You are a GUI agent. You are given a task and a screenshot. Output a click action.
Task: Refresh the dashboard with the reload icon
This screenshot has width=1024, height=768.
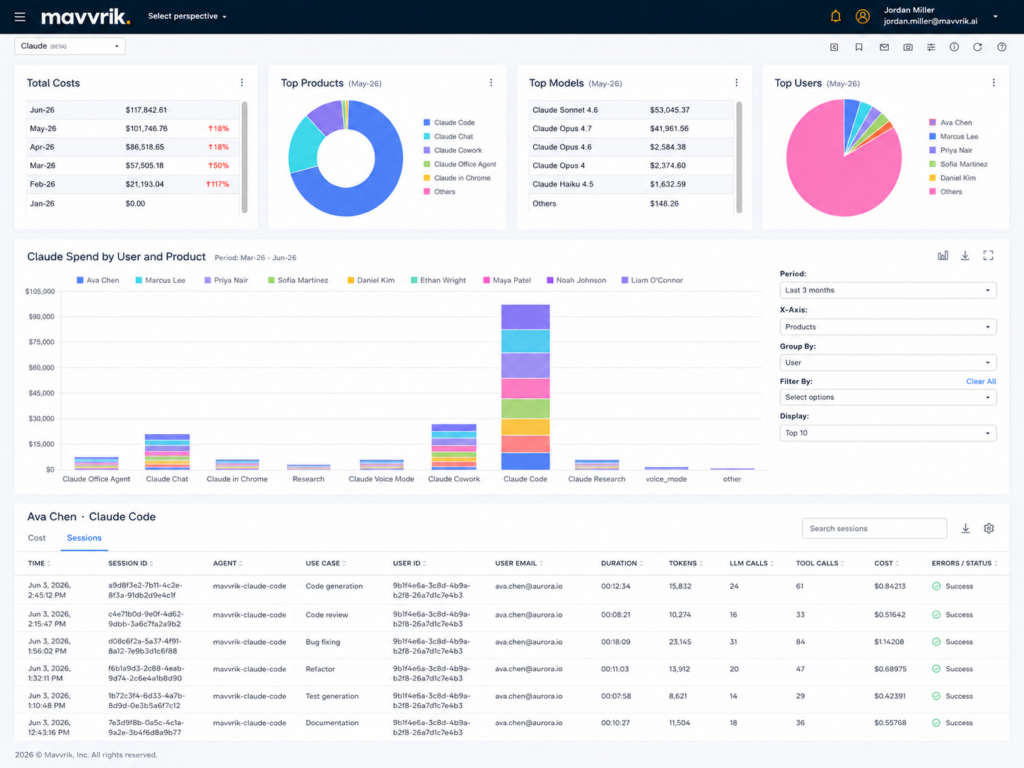click(x=978, y=47)
